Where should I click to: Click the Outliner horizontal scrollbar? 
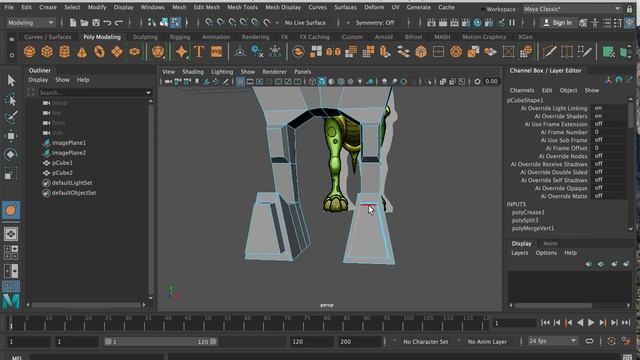click(x=86, y=305)
